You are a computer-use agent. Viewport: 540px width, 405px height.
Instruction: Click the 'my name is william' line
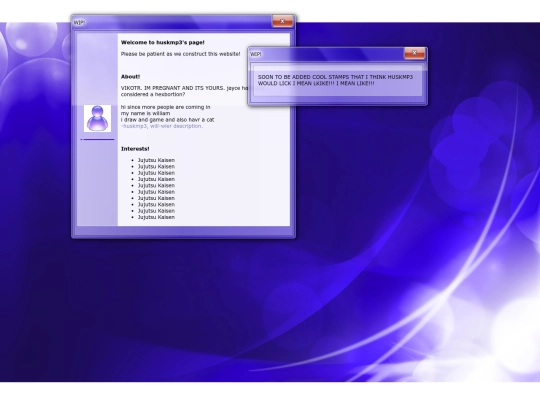pyautogui.click(x=145, y=113)
